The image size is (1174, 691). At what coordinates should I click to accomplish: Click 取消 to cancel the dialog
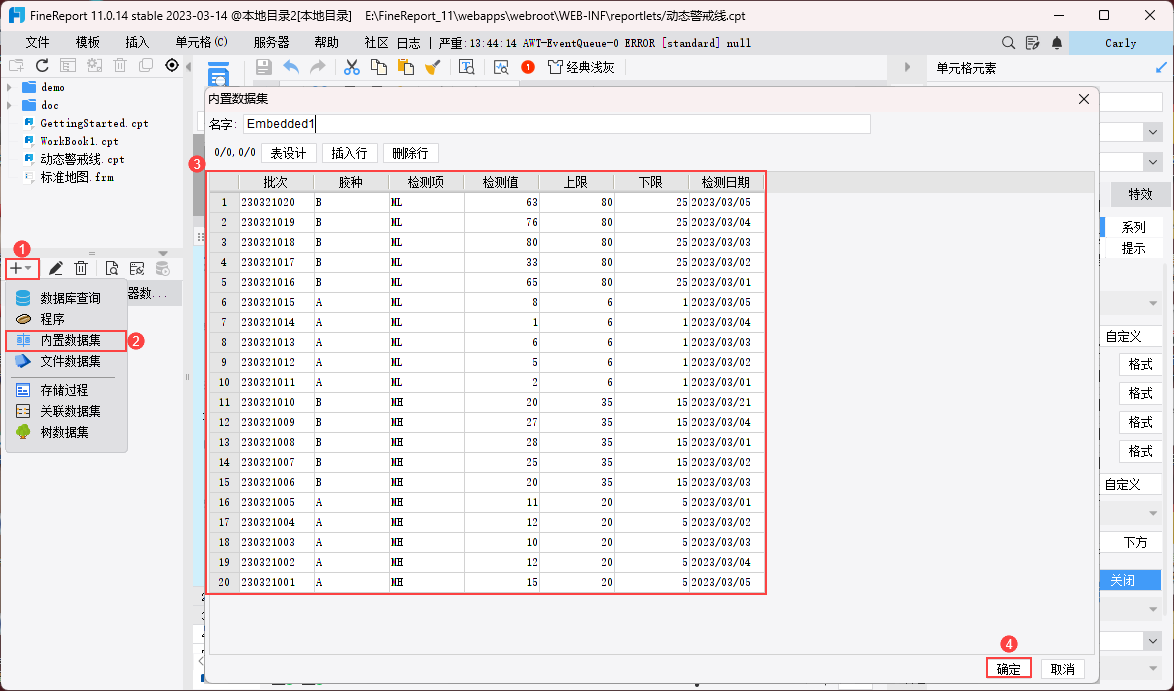pyautogui.click(x=1062, y=669)
